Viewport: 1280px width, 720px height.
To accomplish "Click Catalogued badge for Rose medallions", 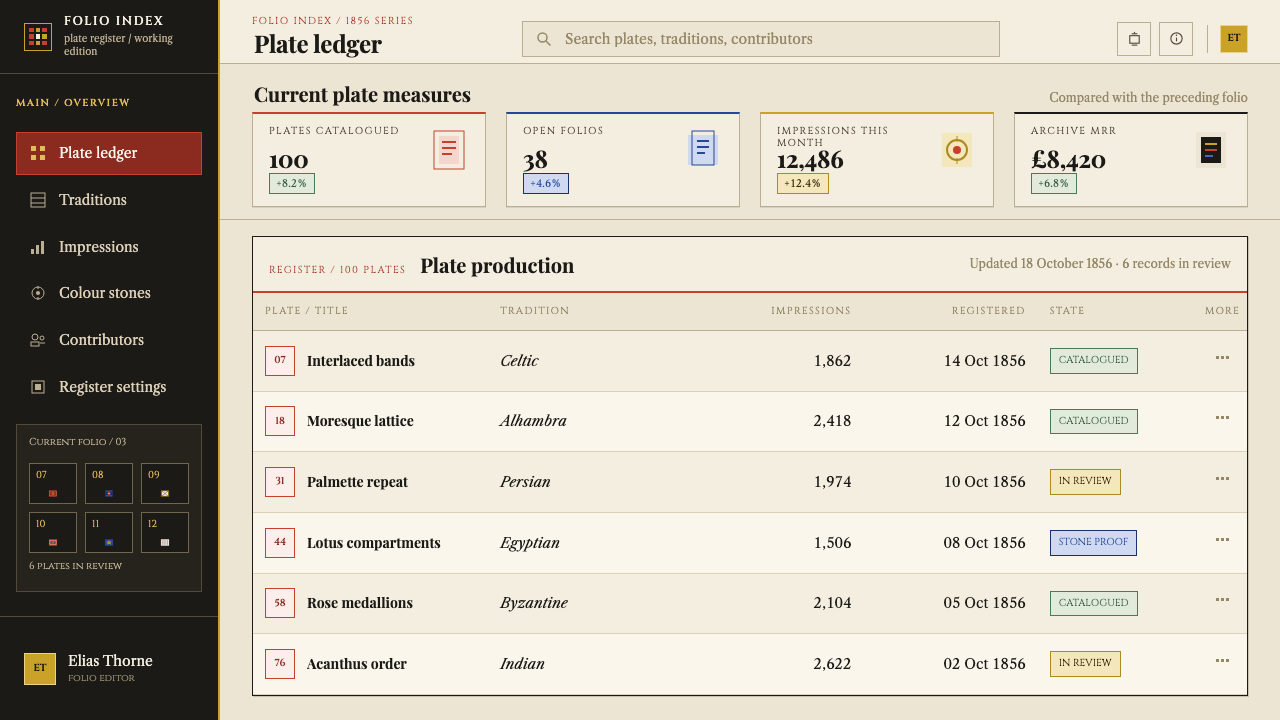I will (x=1094, y=603).
